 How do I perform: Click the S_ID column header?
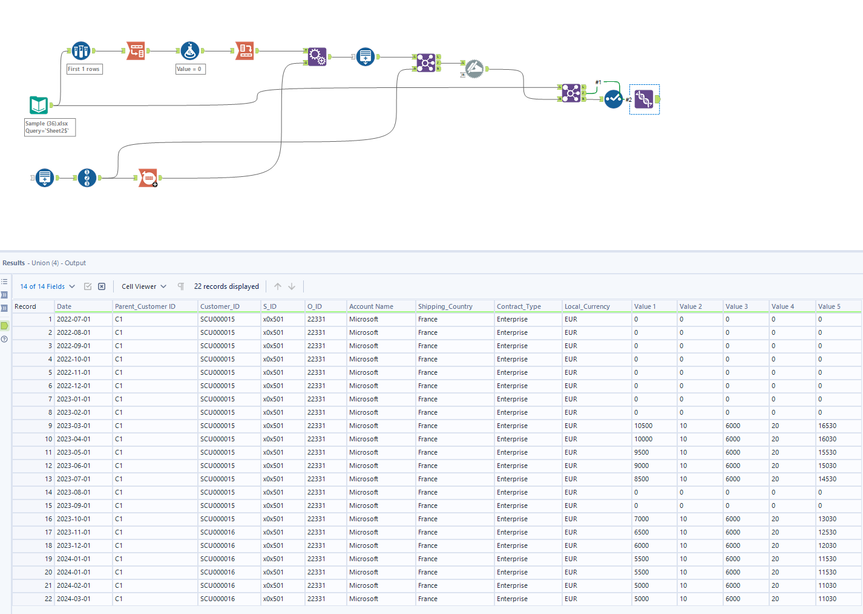pos(283,306)
